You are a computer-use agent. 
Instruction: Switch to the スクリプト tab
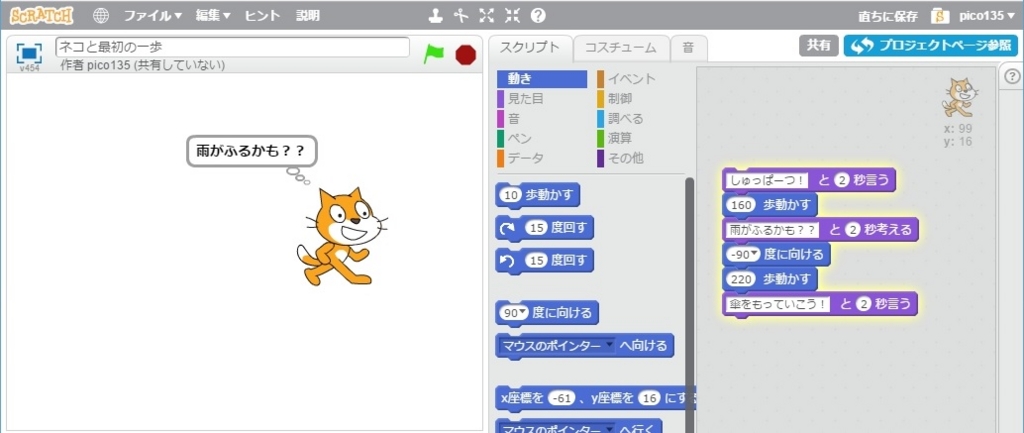(530, 47)
